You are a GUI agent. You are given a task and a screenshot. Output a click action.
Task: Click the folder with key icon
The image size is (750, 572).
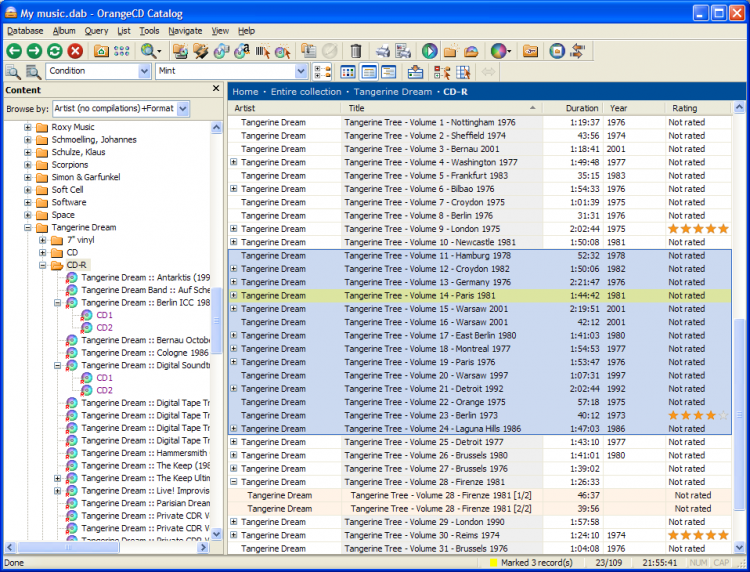[530, 51]
